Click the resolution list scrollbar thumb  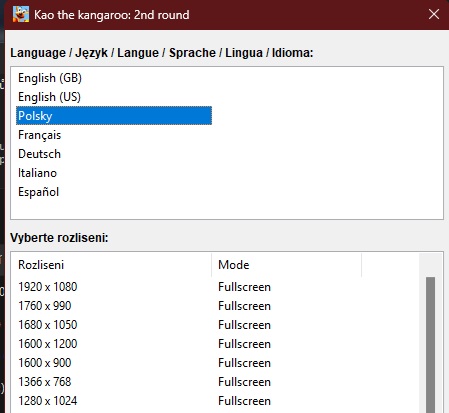[430, 345]
